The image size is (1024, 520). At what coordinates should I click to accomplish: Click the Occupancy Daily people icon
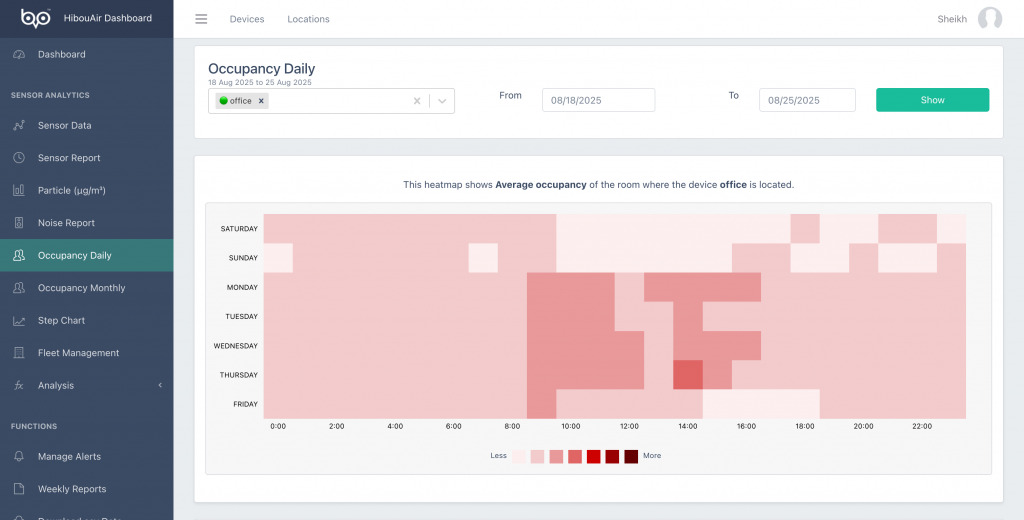point(19,255)
